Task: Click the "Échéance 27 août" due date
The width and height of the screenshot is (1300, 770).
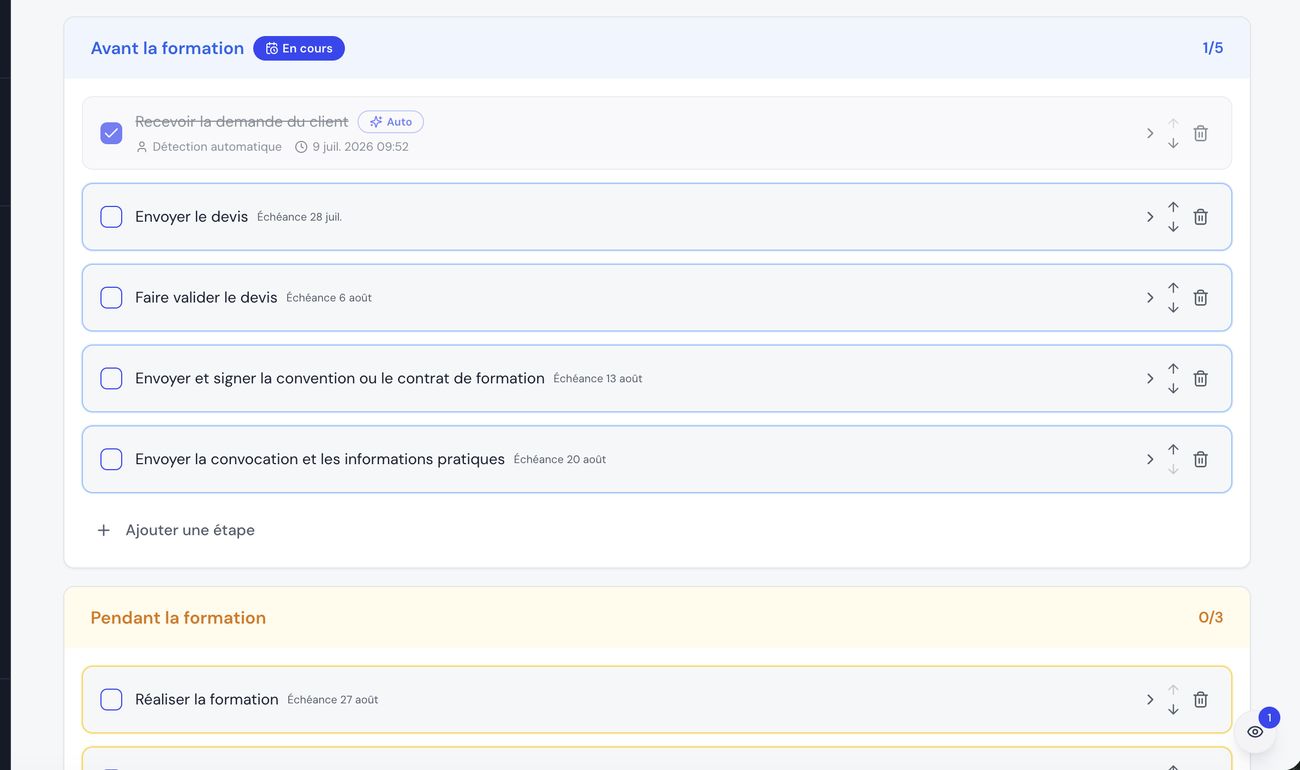Action: pos(333,700)
